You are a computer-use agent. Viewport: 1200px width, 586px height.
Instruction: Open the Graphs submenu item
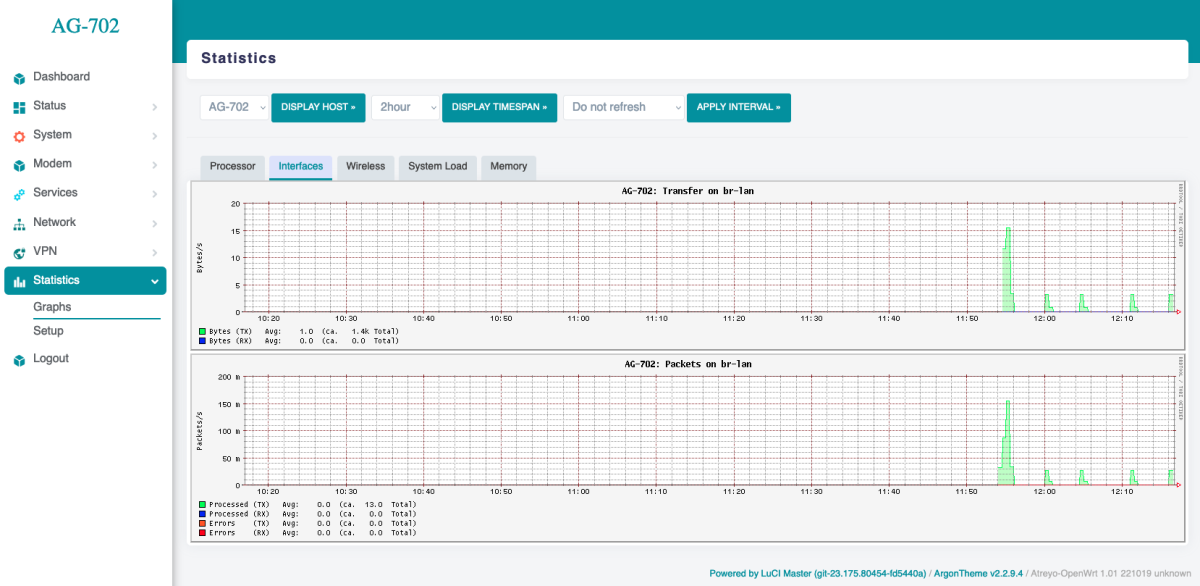pyautogui.click(x=52, y=307)
